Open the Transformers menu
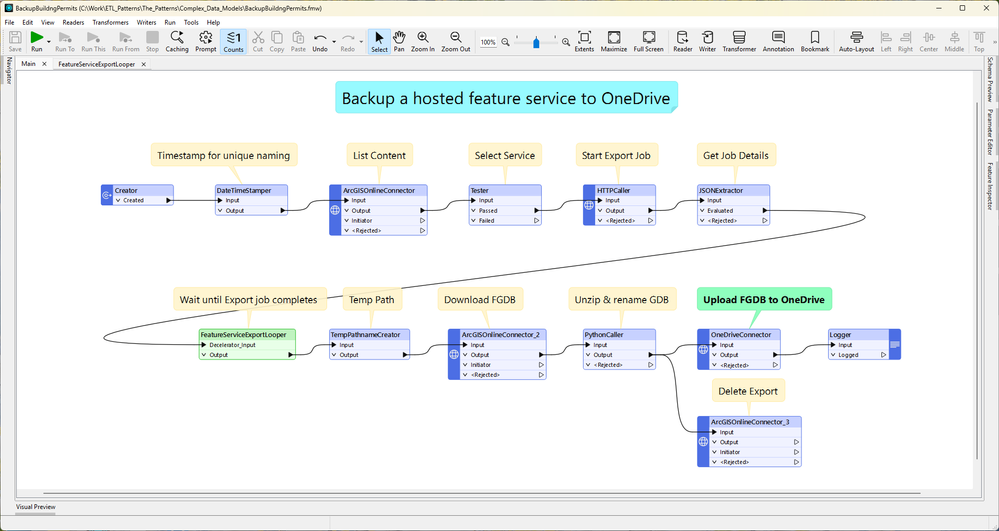999x531 pixels. [x=110, y=22]
